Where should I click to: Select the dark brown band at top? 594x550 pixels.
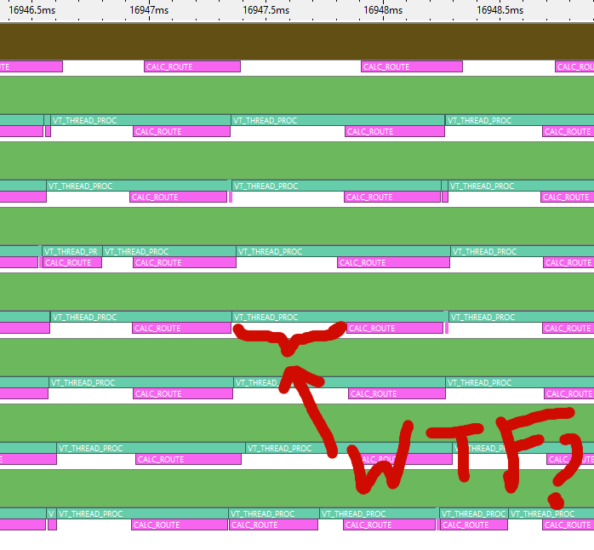coord(297,41)
